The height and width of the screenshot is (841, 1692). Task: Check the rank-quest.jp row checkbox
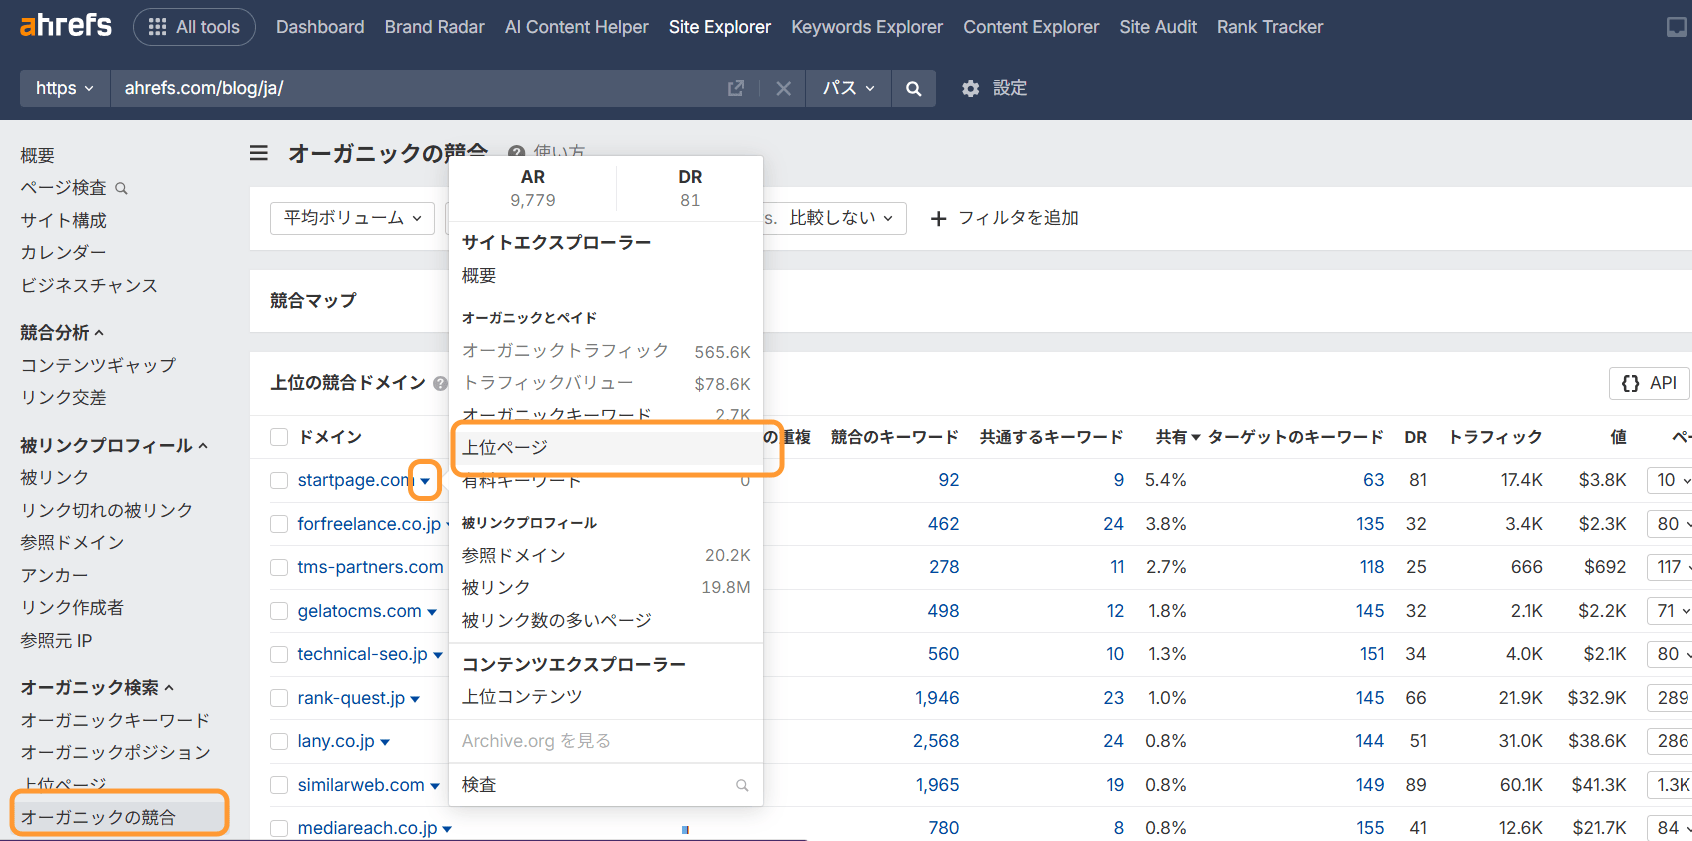pos(279,698)
